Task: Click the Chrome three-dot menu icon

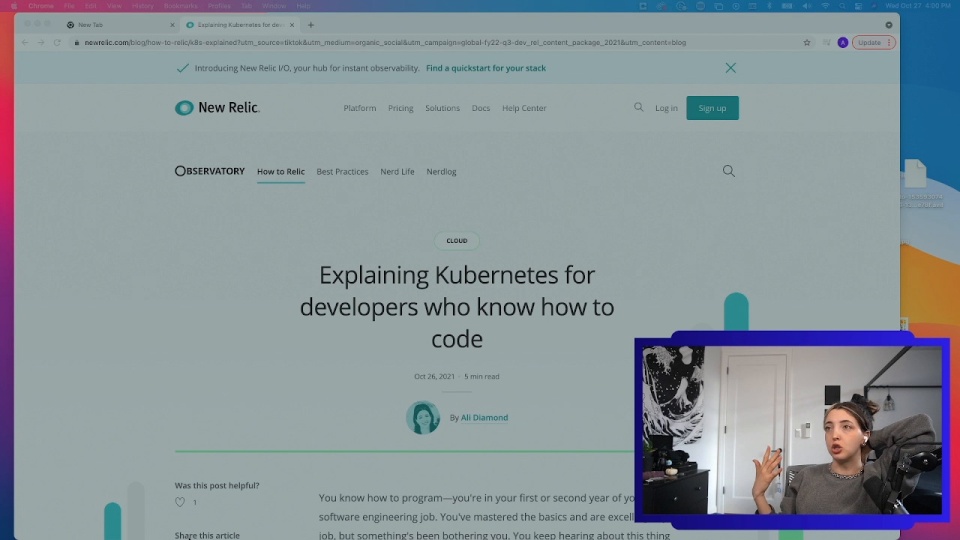Action: pos(889,42)
